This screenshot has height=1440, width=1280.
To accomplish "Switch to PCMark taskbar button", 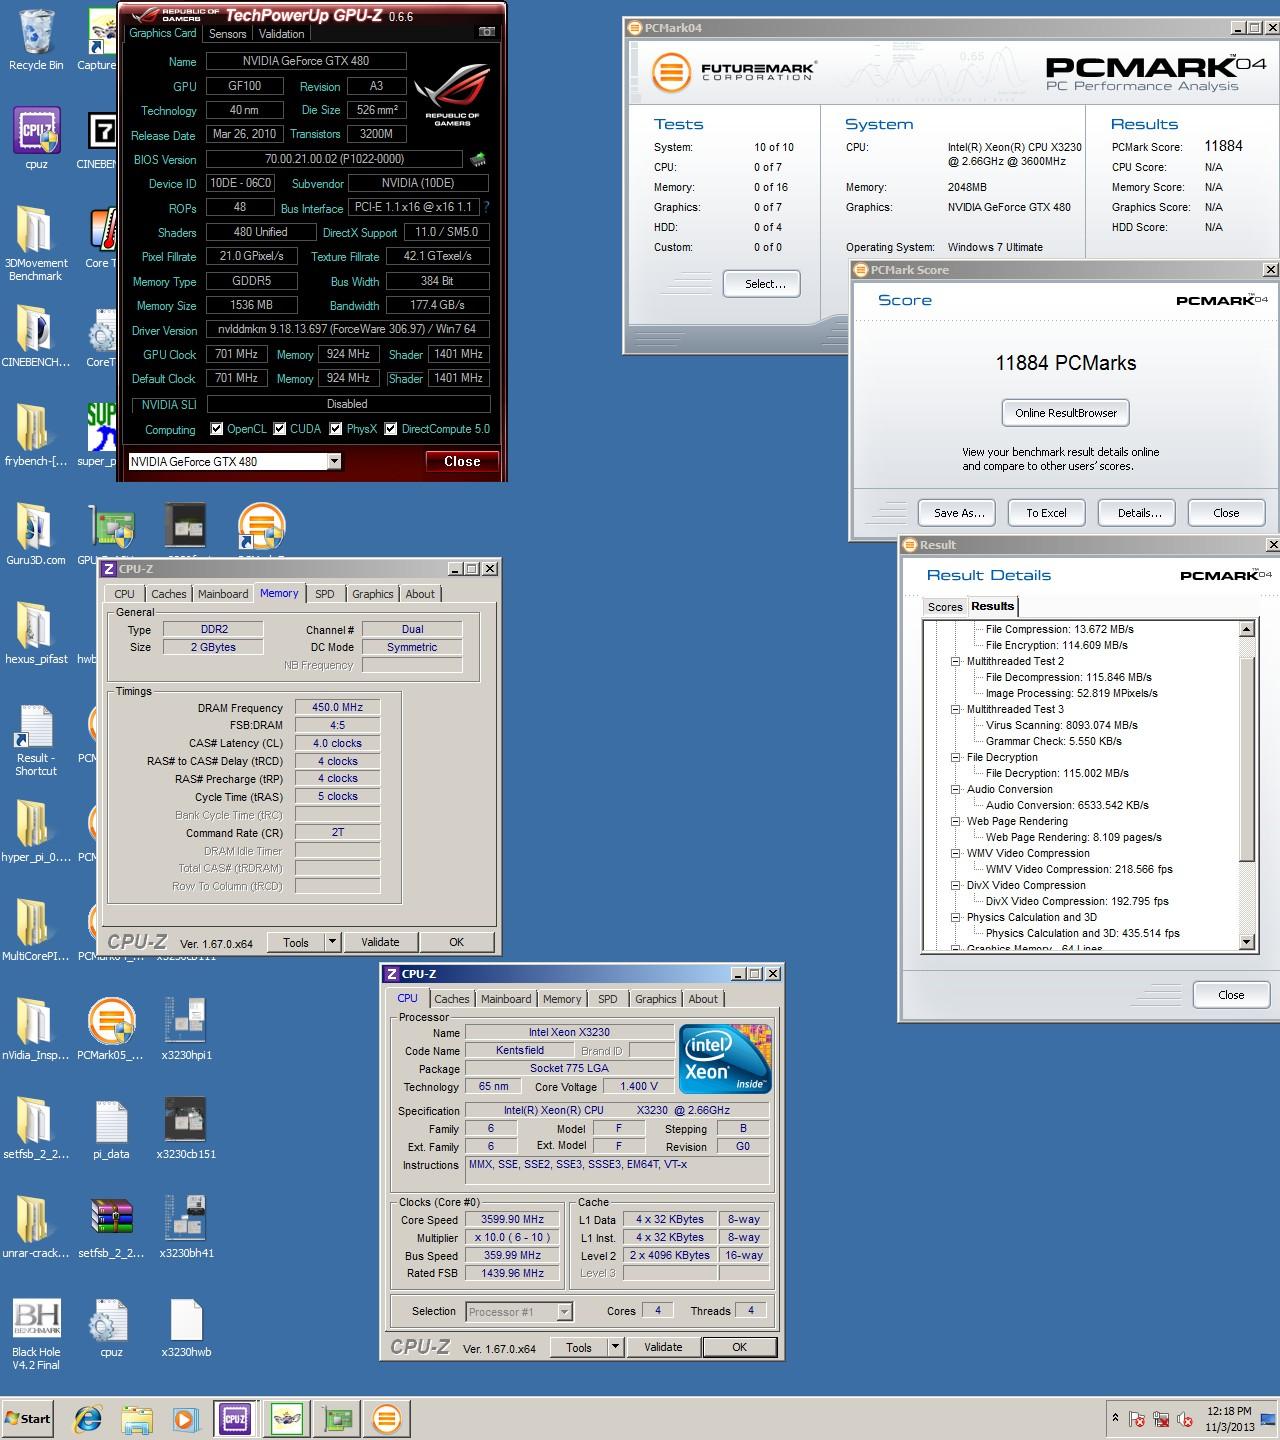I will coord(387,1418).
